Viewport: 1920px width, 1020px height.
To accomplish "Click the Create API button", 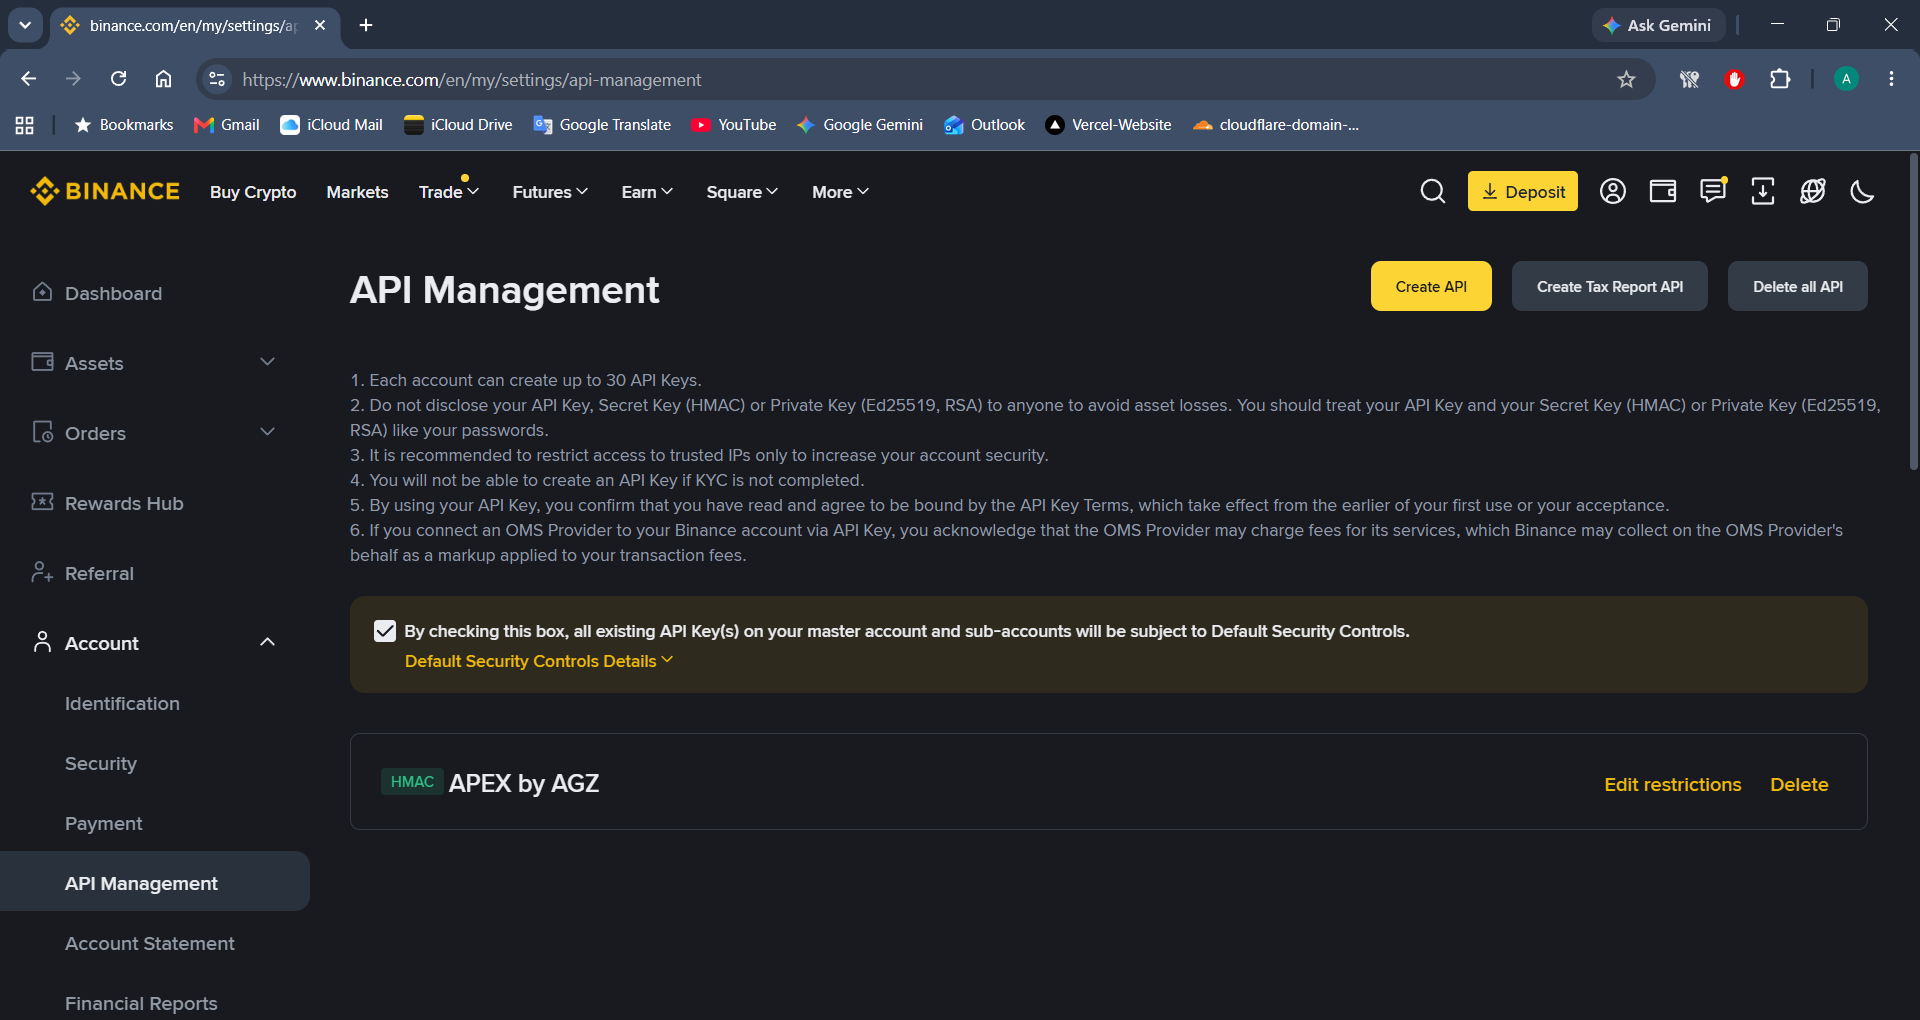I will tap(1431, 286).
